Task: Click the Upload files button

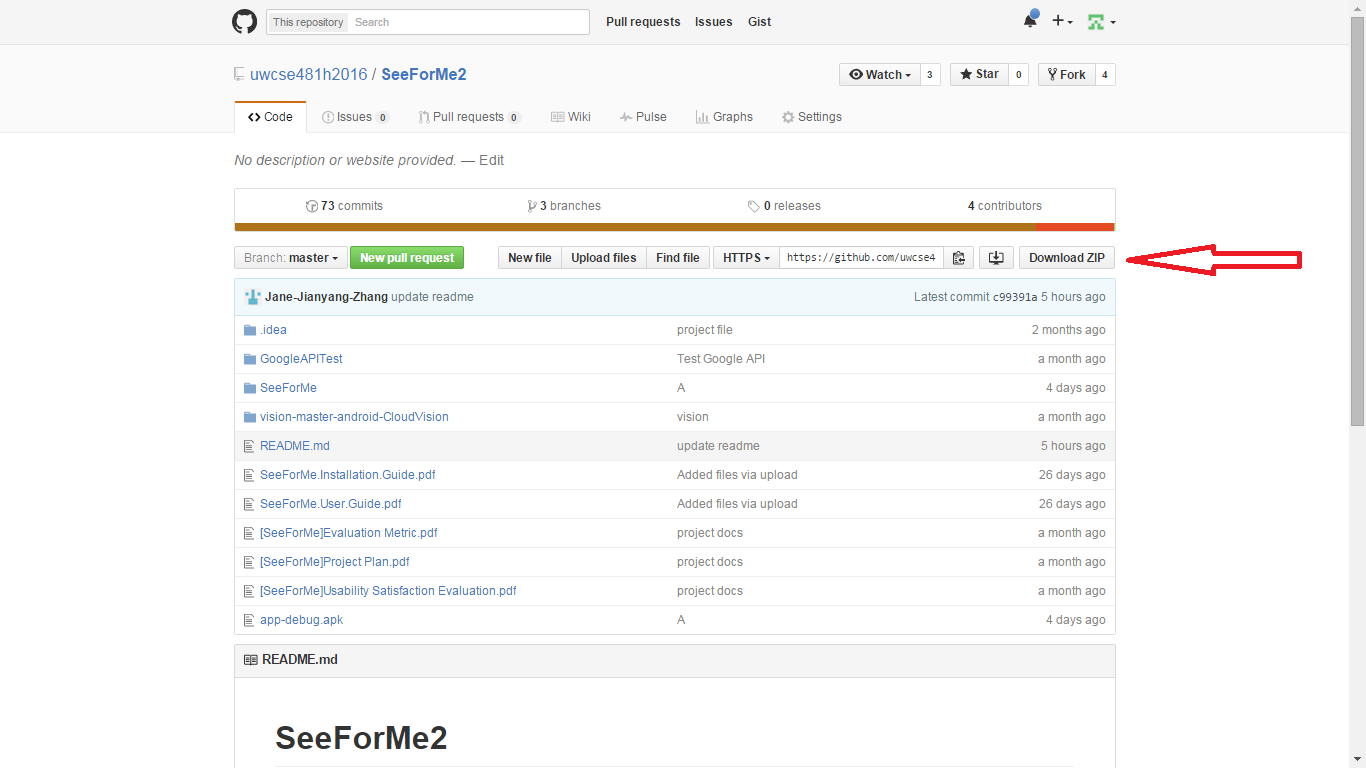Action: [604, 258]
